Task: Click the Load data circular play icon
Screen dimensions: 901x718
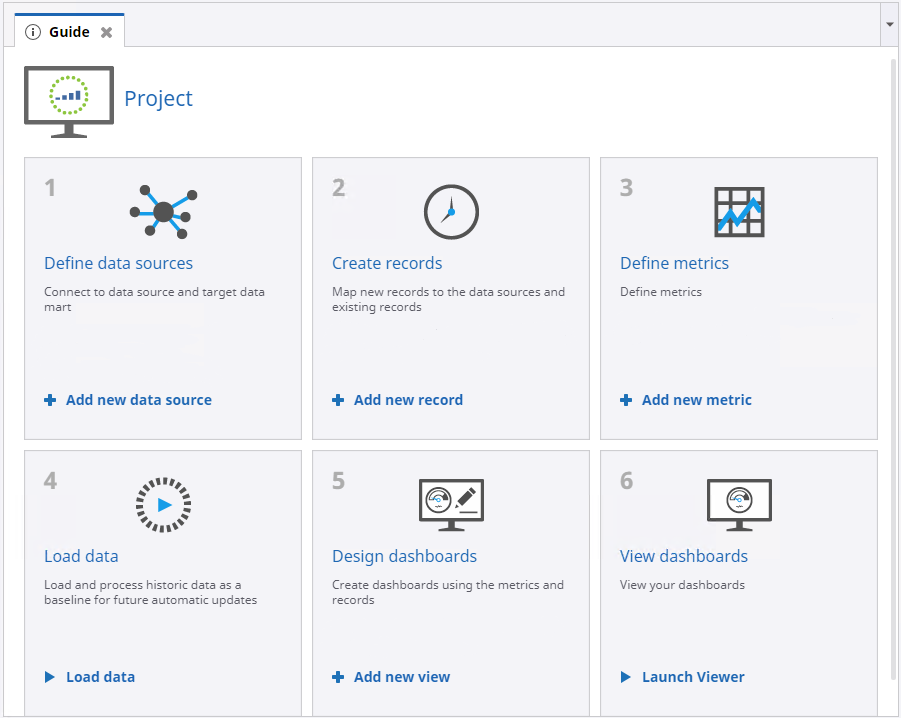Action: click(164, 504)
